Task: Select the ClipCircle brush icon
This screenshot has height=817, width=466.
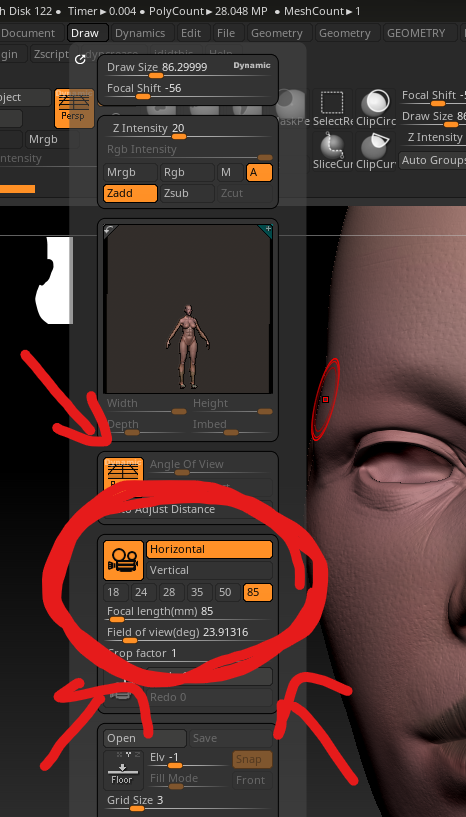Action: [x=376, y=108]
